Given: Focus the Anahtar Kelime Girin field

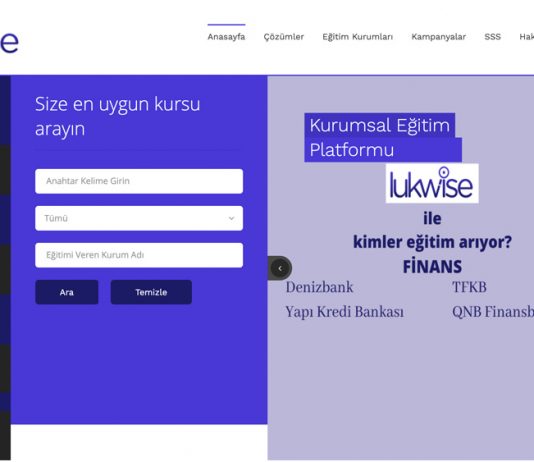Looking at the screenshot, I should (x=139, y=181).
